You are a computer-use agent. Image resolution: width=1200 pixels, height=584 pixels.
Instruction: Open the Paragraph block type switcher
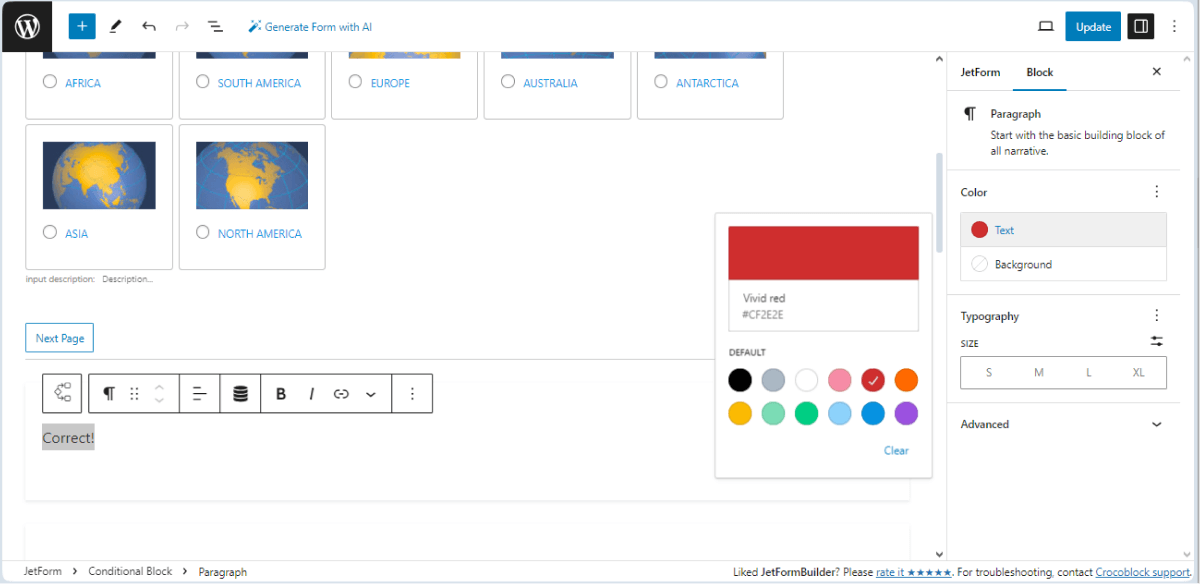[x=108, y=394]
